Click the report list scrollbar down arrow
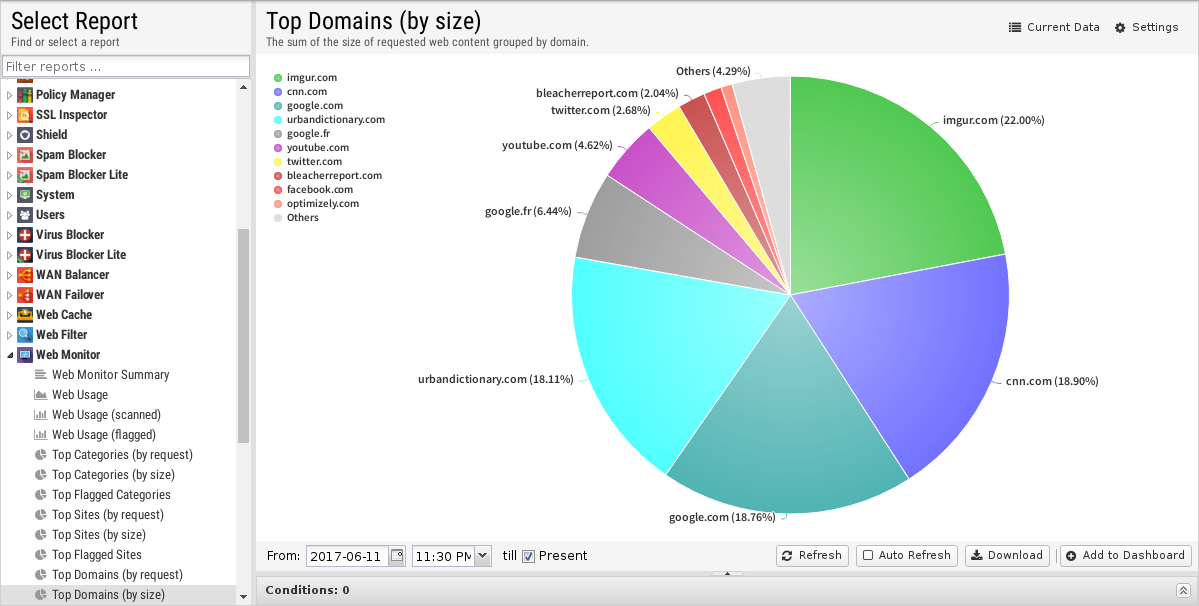The height and width of the screenshot is (606, 1199). pos(243,597)
